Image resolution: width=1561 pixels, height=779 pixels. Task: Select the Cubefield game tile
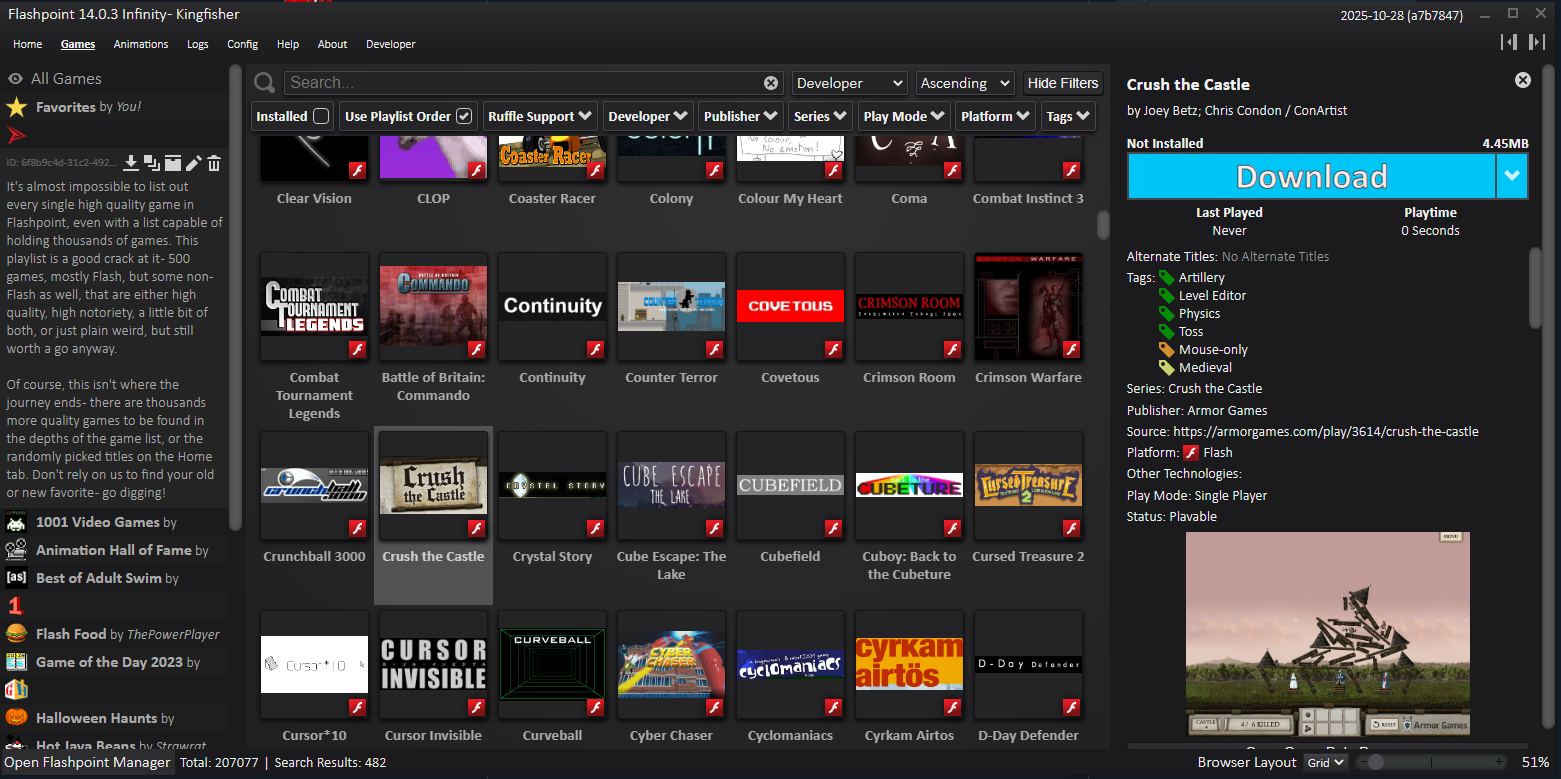click(x=790, y=515)
